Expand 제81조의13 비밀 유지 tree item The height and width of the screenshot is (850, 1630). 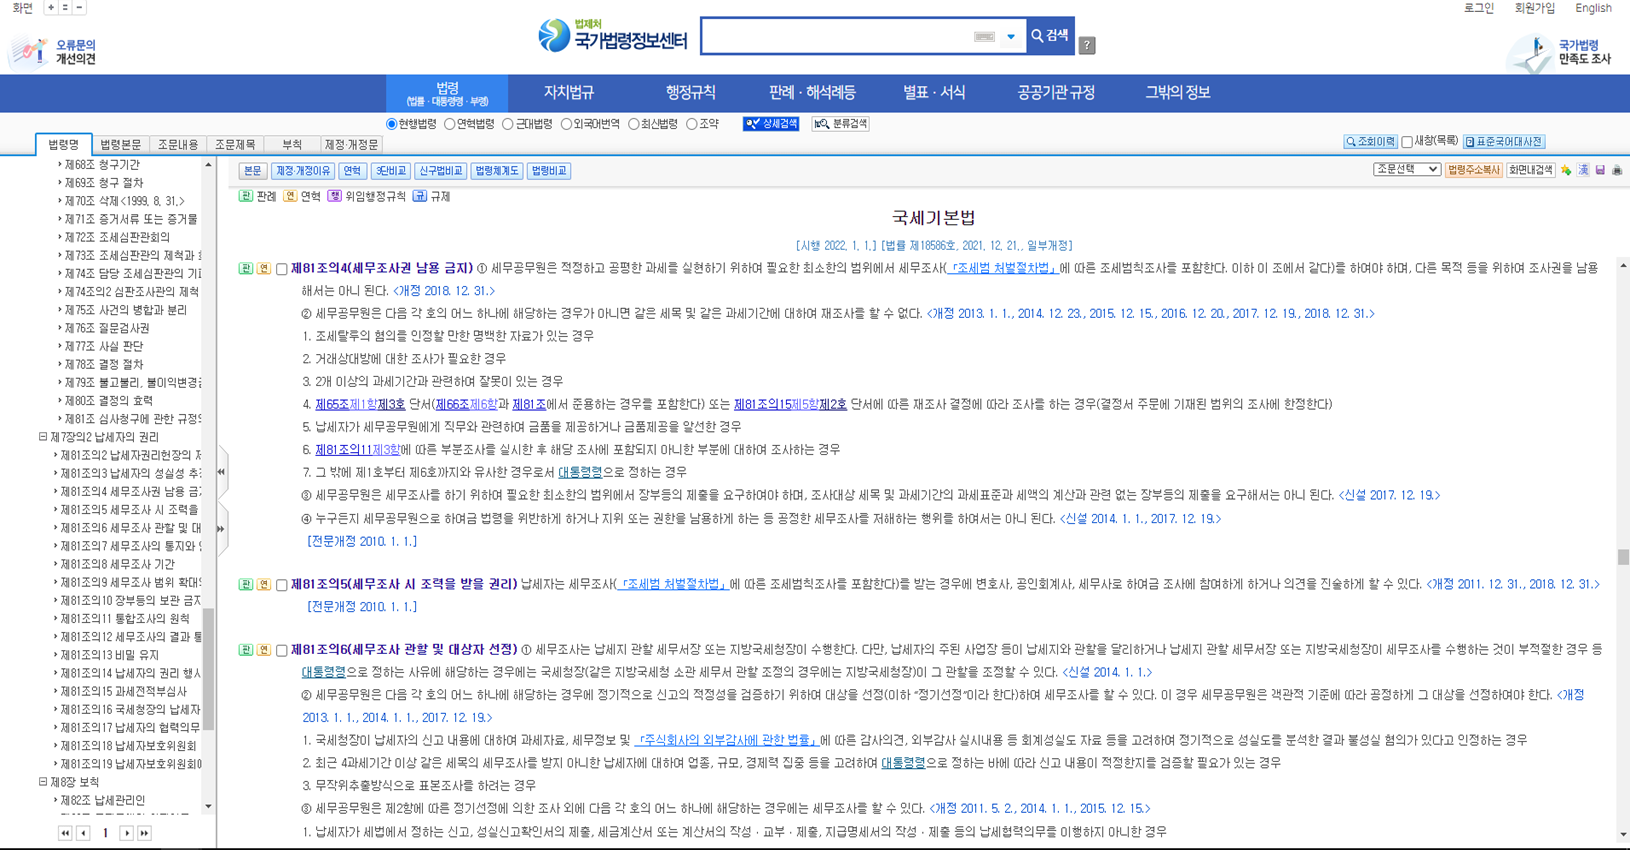110,655
